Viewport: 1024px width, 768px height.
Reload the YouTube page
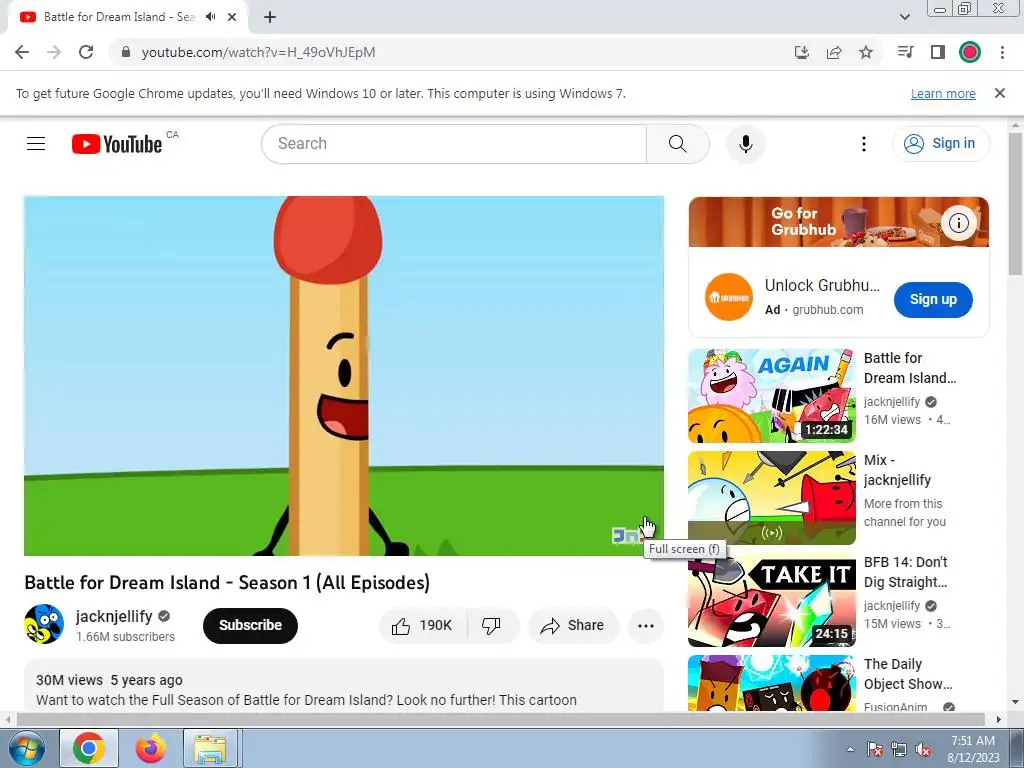(x=86, y=52)
